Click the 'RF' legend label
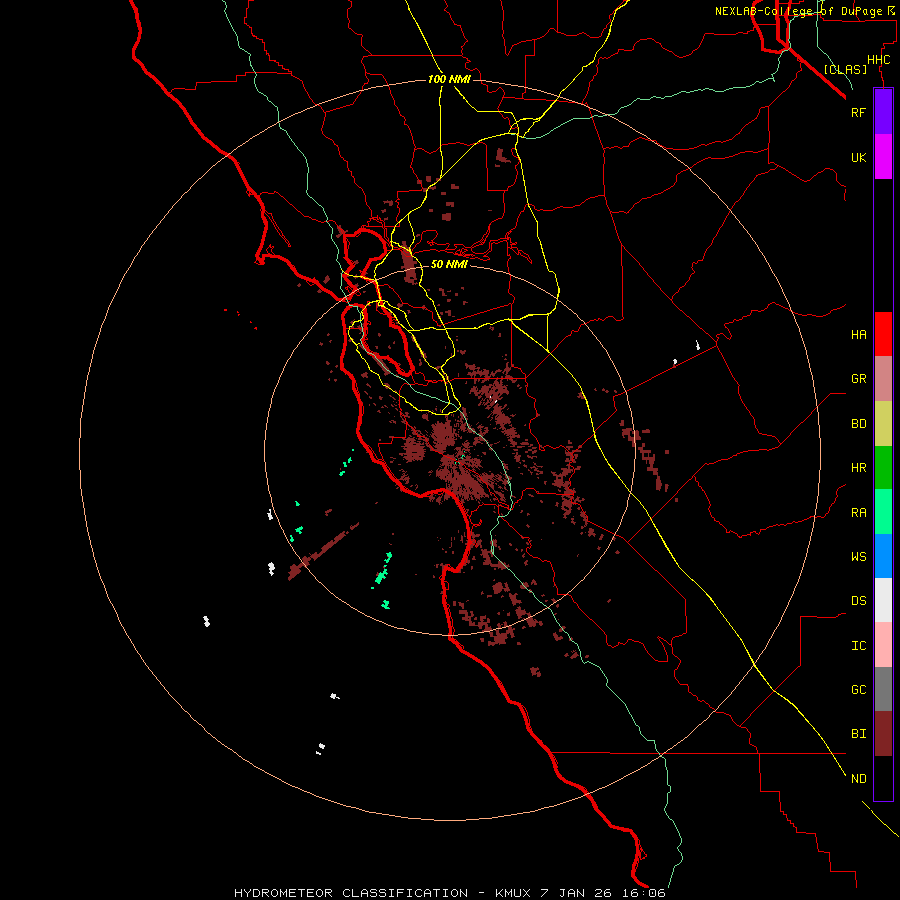The image size is (900, 900). (858, 112)
